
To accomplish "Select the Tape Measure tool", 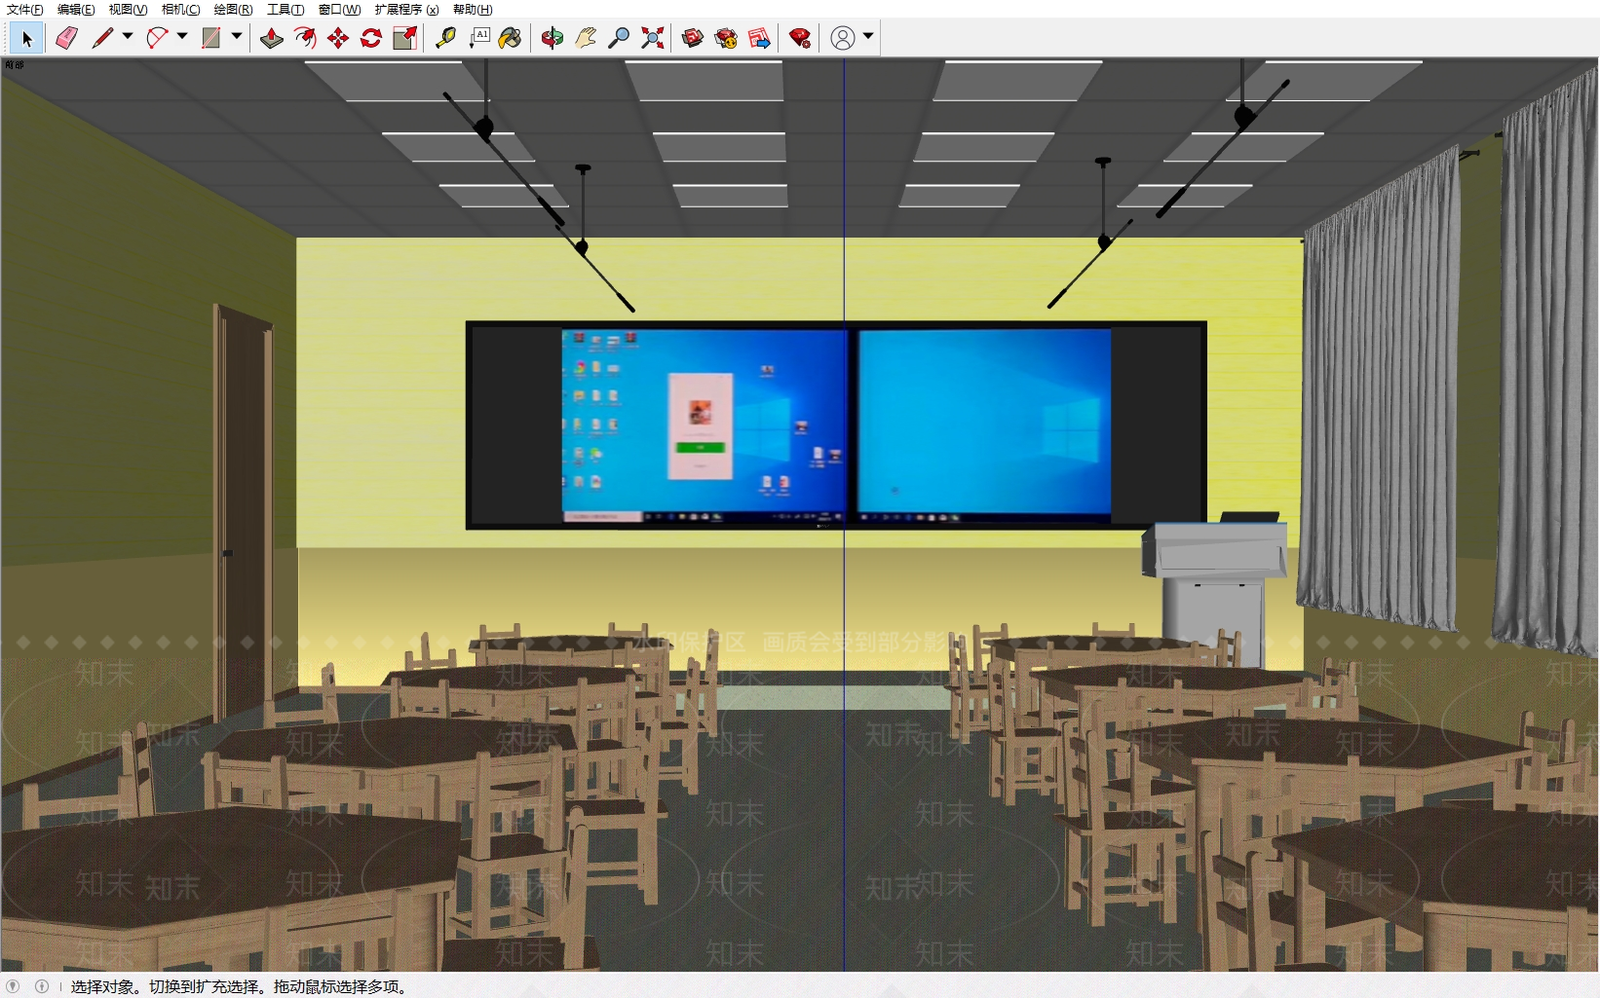I will 445,38.
